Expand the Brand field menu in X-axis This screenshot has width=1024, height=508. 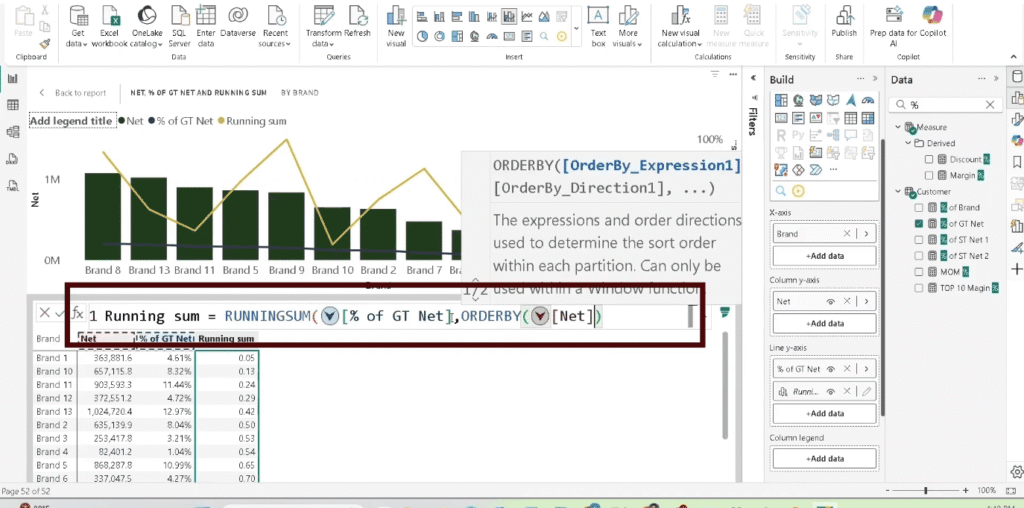867,233
